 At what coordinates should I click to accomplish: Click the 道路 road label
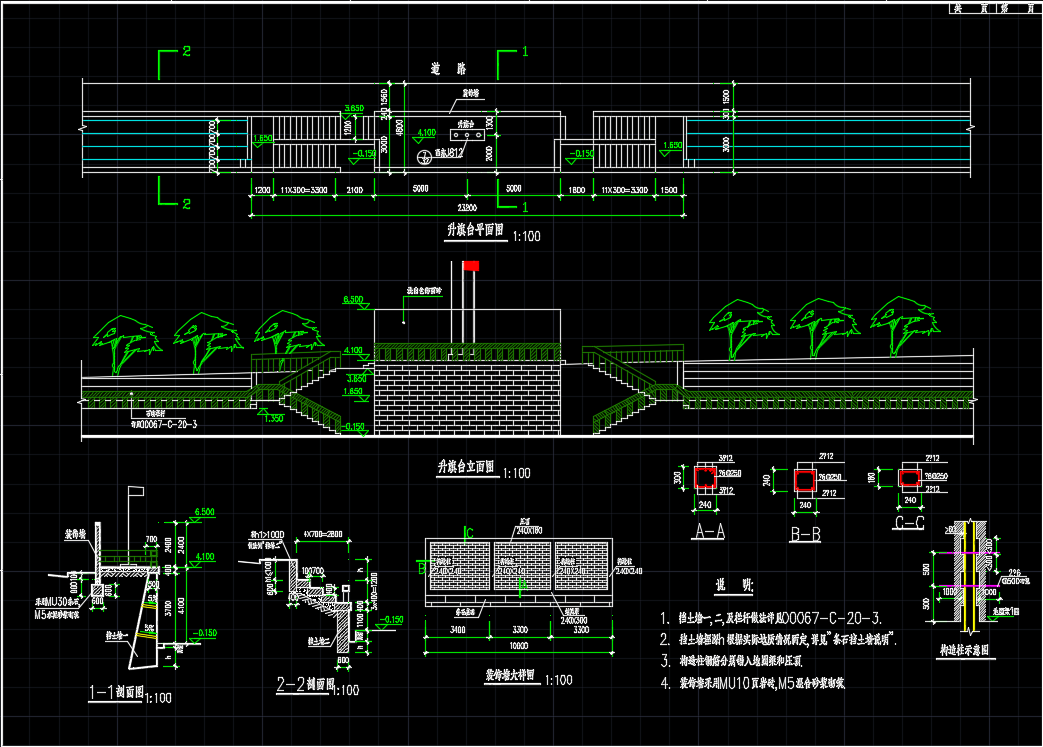click(448, 69)
